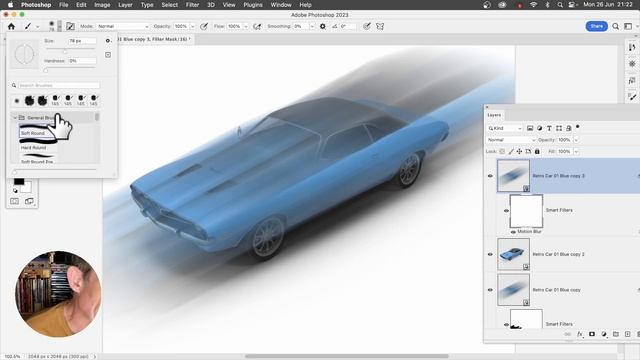This screenshot has height=360, width=640.
Task: Pick first recent brush thumbnail
Action: point(17,100)
